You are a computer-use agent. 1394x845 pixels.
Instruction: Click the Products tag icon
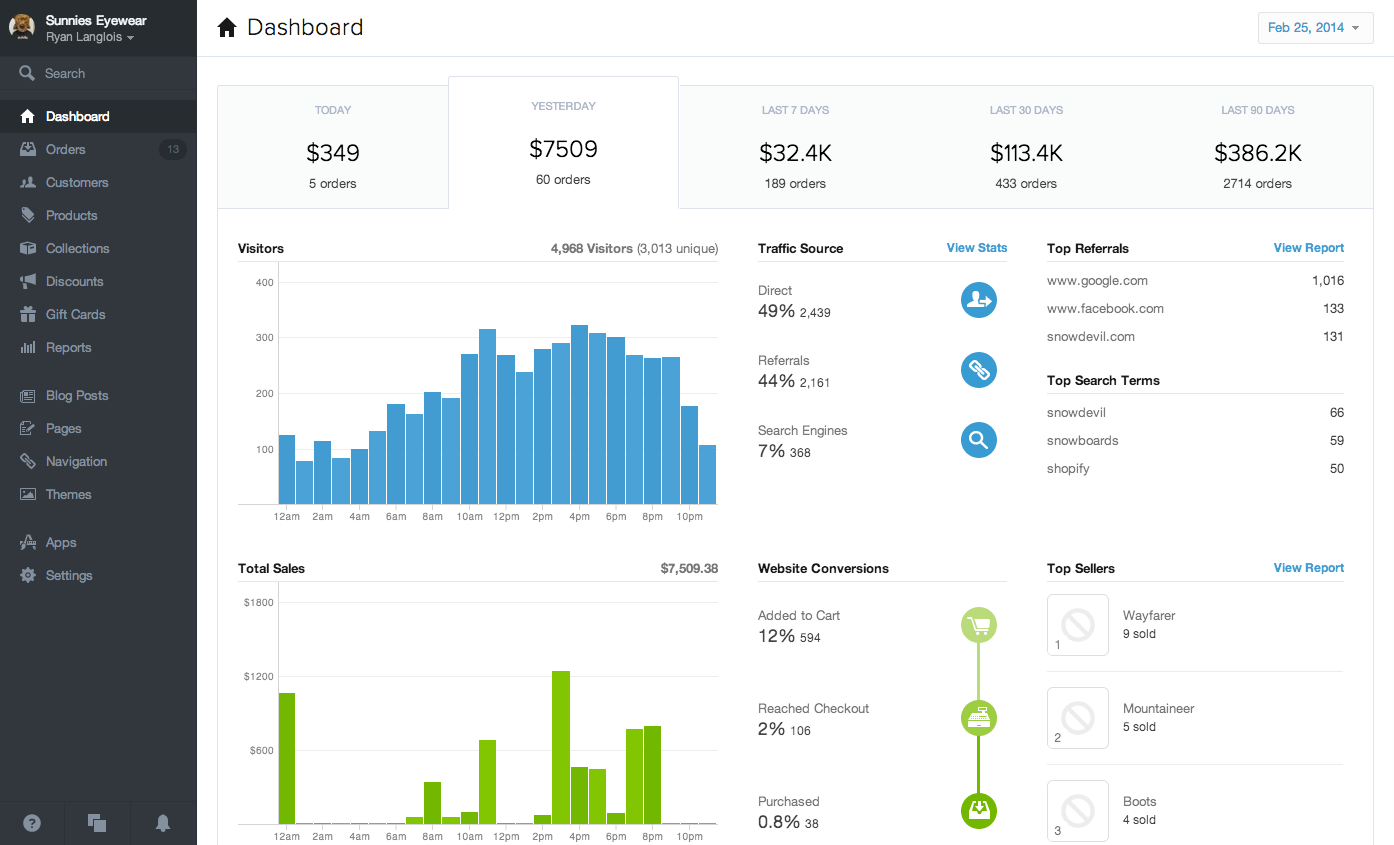point(27,215)
